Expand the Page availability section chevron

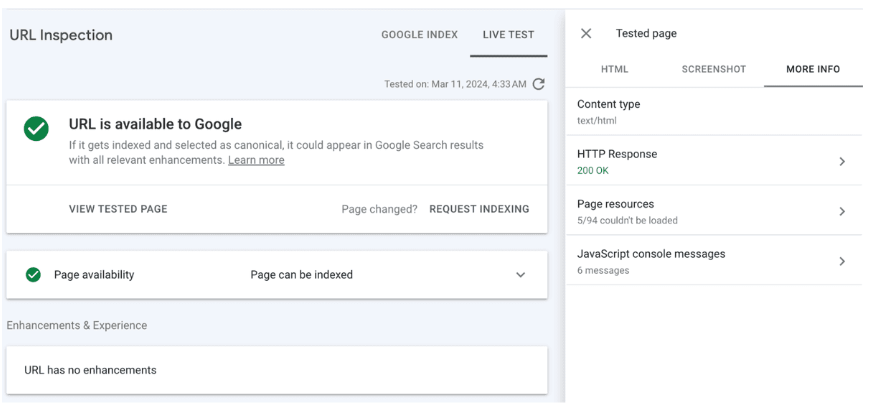click(x=521, y=275)
